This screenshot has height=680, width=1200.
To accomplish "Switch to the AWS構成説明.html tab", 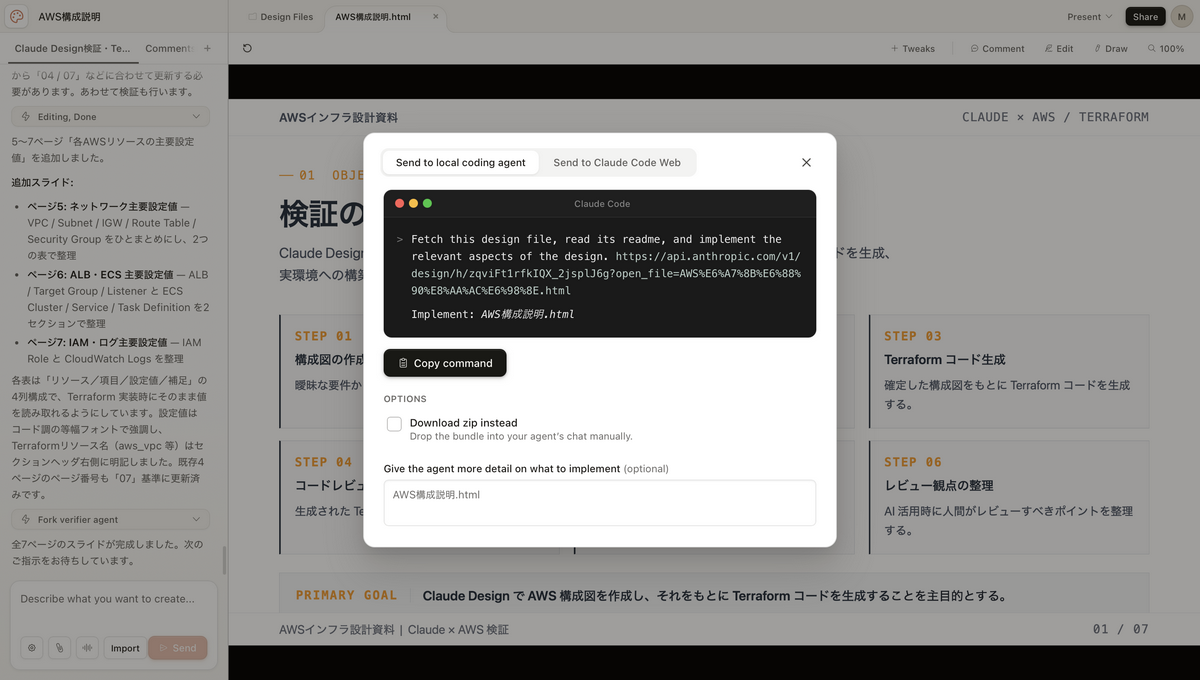I will 373,17.
